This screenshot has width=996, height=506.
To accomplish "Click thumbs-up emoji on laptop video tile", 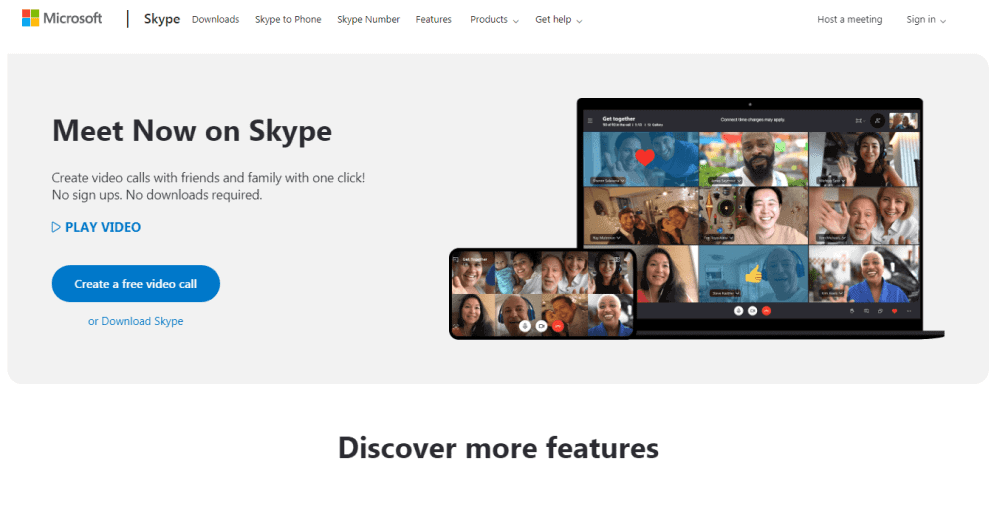I will coord(753,274).
